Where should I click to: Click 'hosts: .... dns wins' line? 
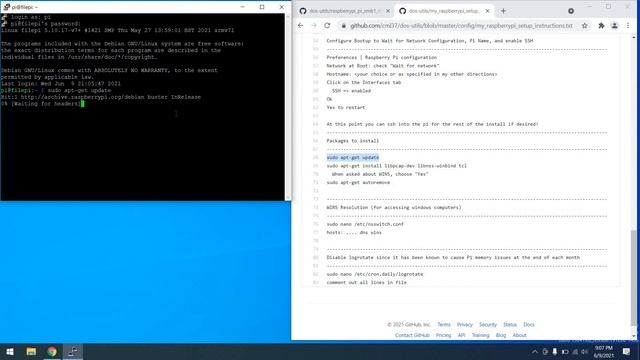[x=354, y=232]
